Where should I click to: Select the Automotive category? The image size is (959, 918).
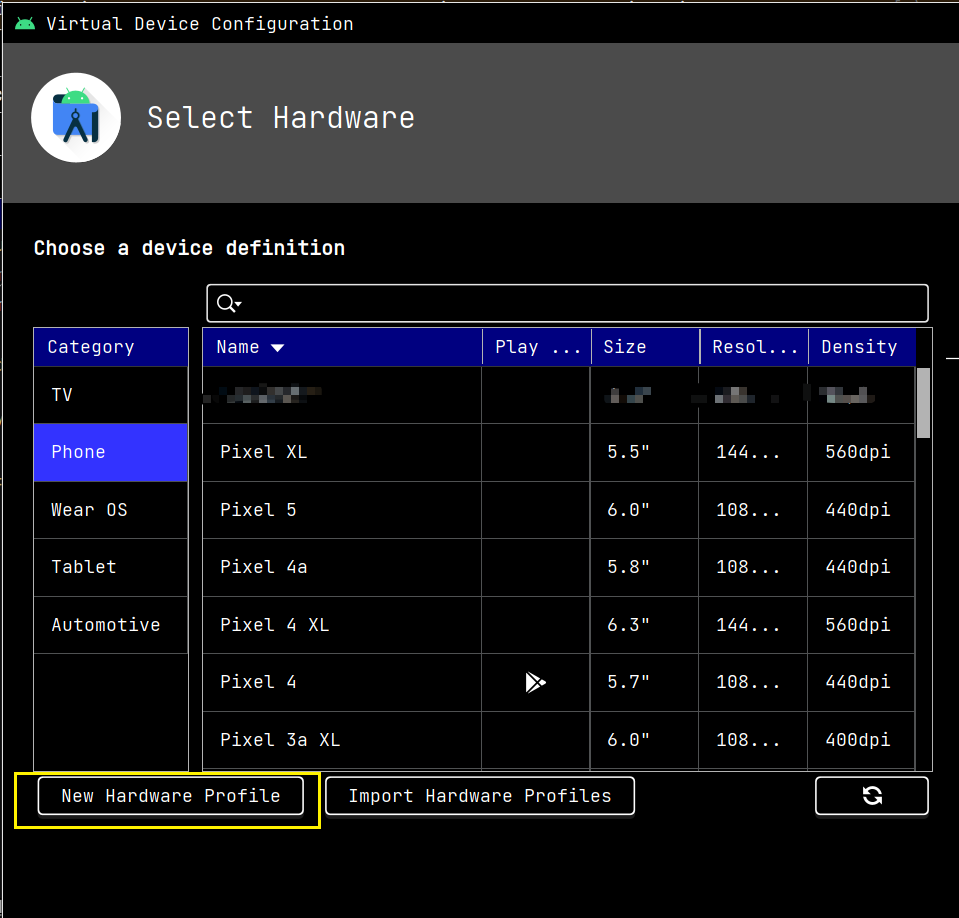[111, 625]
